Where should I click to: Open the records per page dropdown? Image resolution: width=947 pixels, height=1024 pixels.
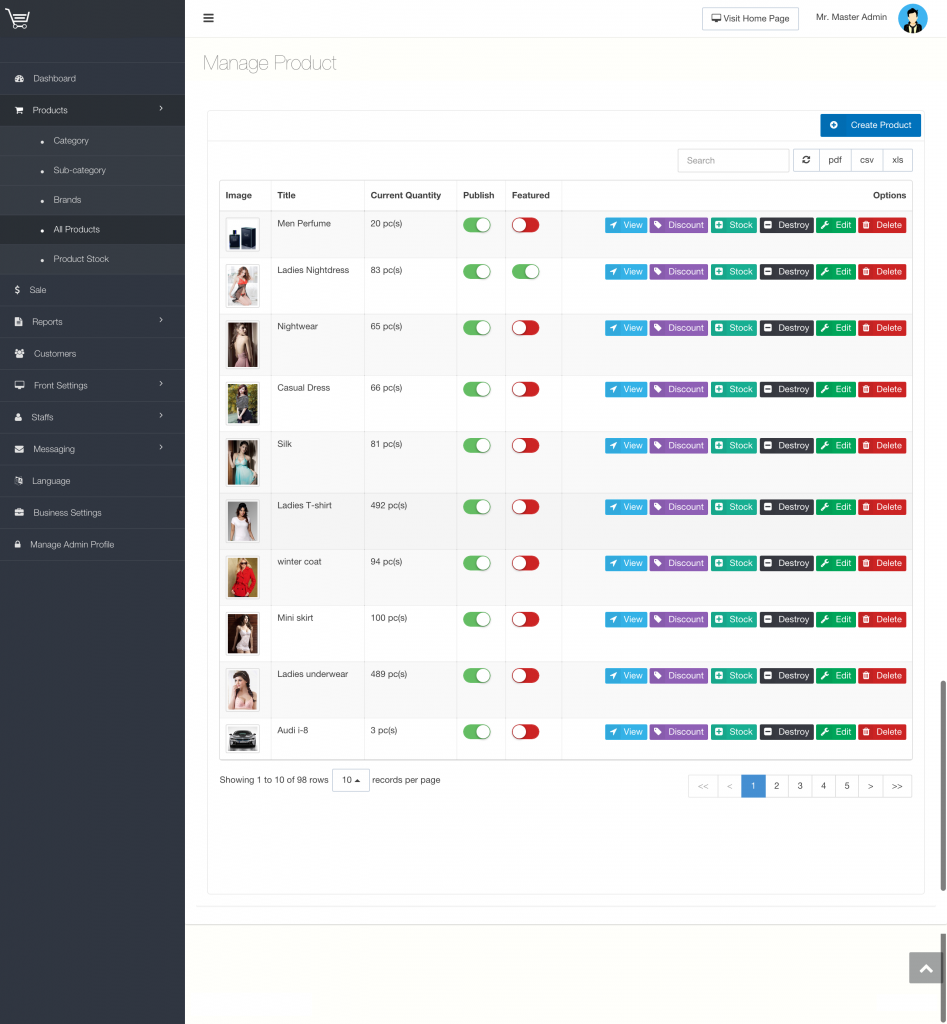tap(351, 780)
